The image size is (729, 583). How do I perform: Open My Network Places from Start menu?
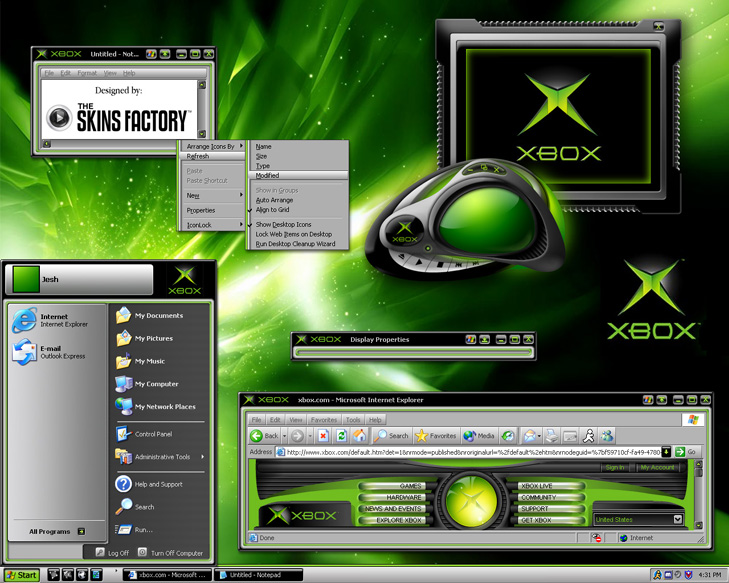pyautogui.click(x=155, y=406)
